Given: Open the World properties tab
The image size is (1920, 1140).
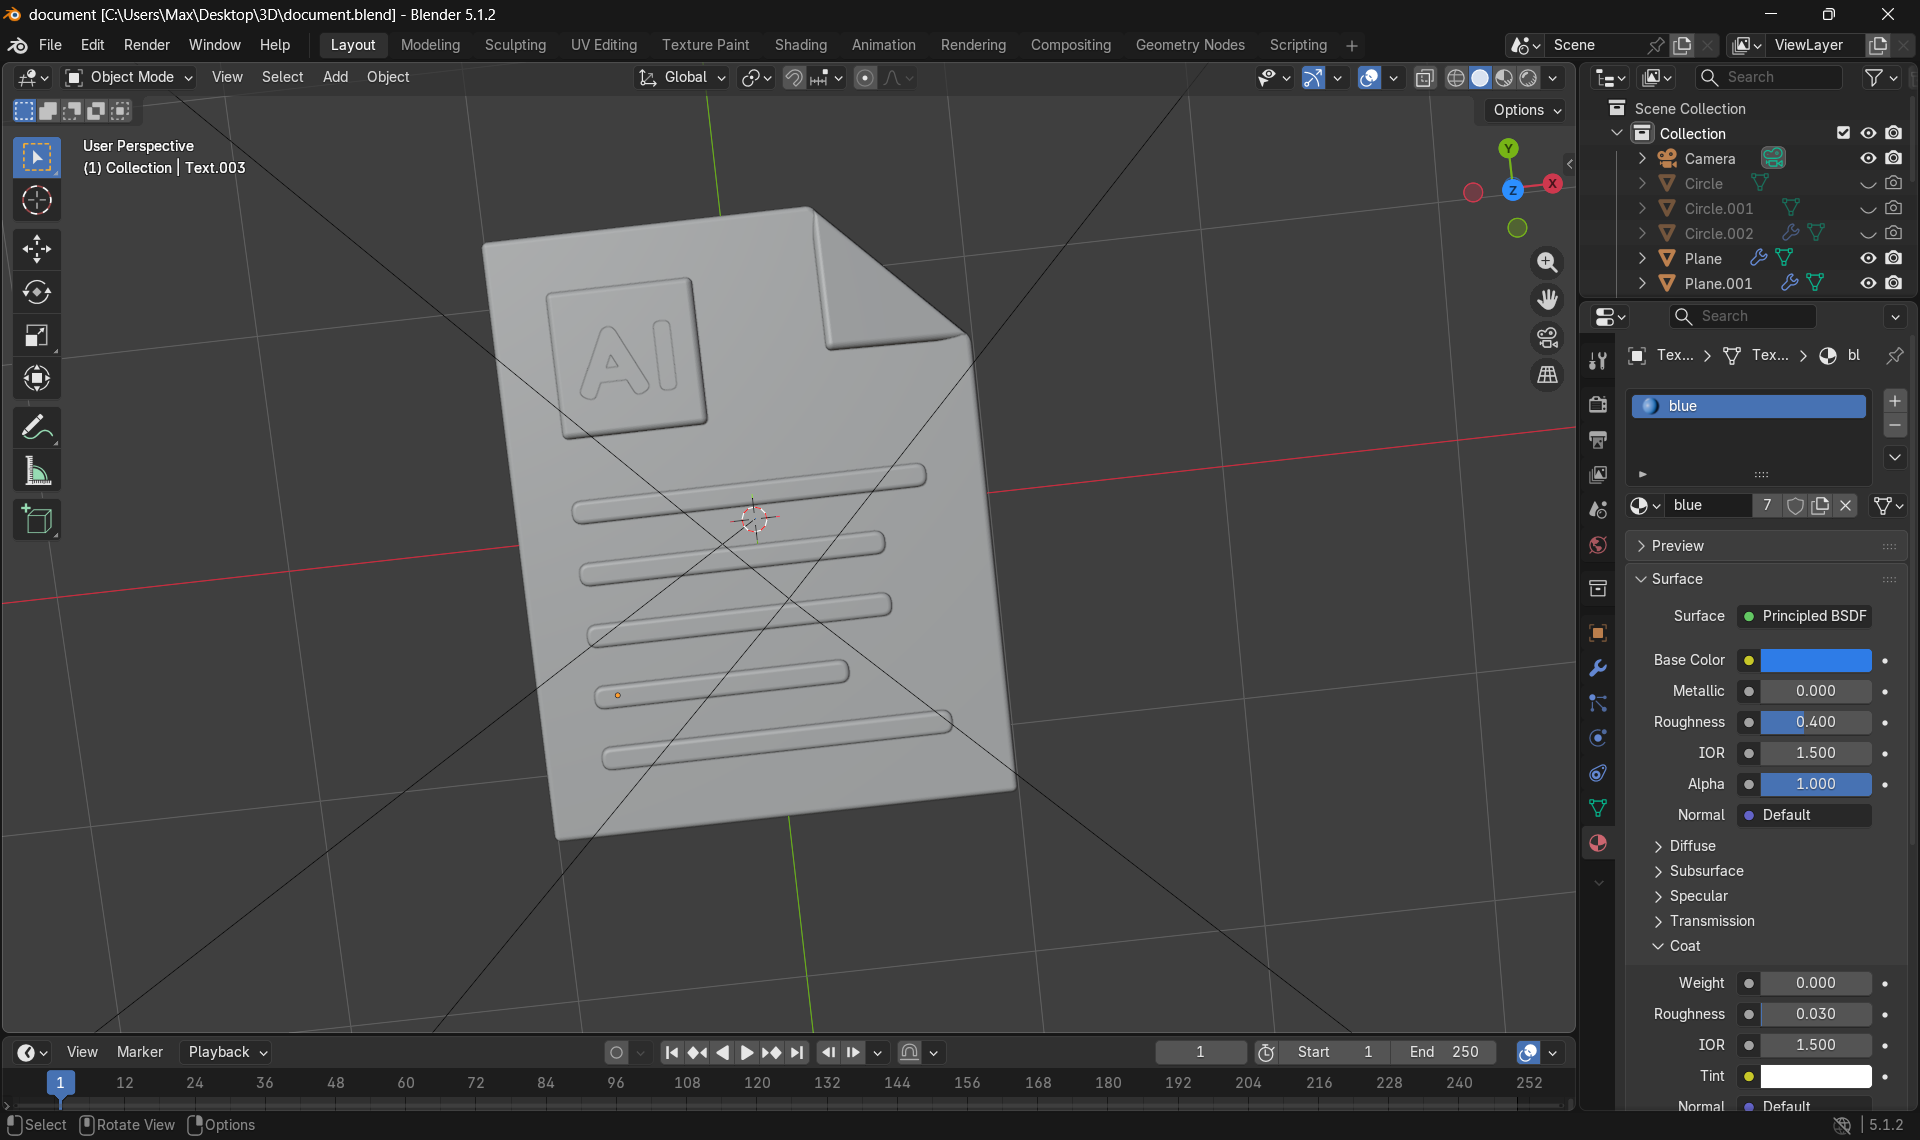Looking at the screenshot, I should 1598,545.
